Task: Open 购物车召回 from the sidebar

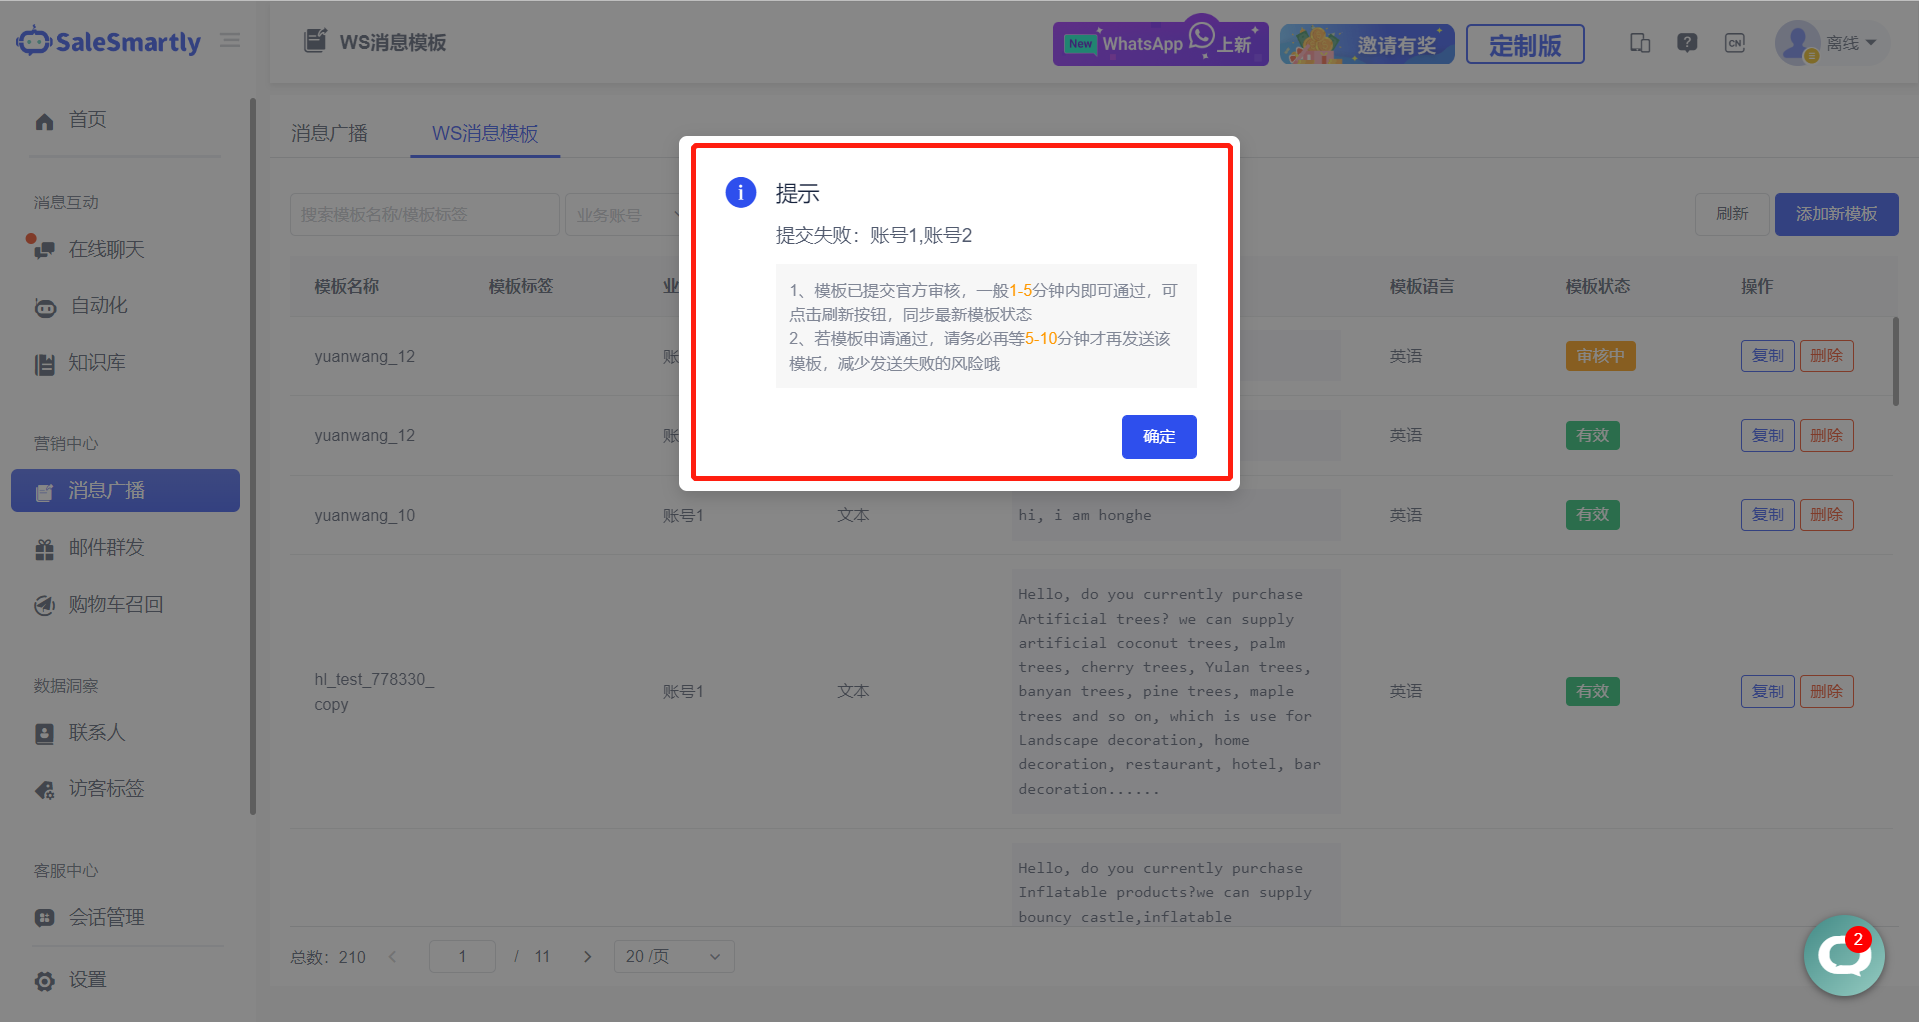Action: 115,604
